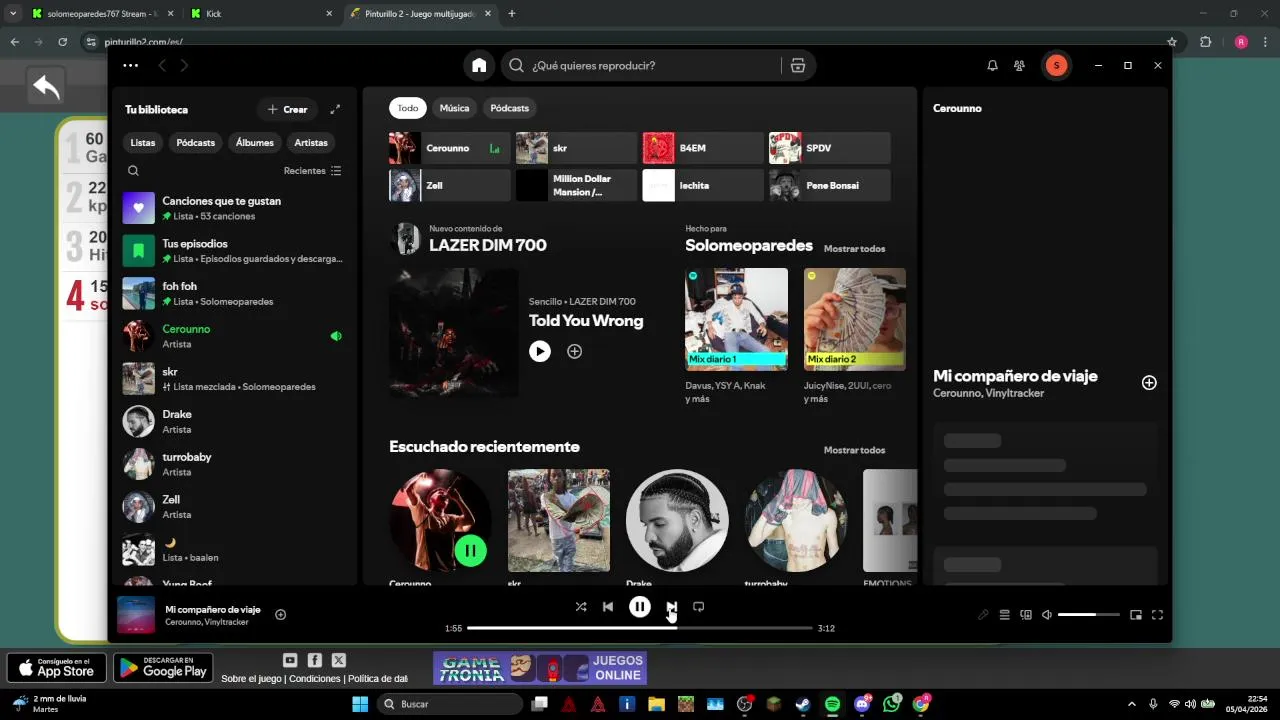Open Mix diario 2 thumbnail
This screenshot has height=720, width=1280.
855,319
